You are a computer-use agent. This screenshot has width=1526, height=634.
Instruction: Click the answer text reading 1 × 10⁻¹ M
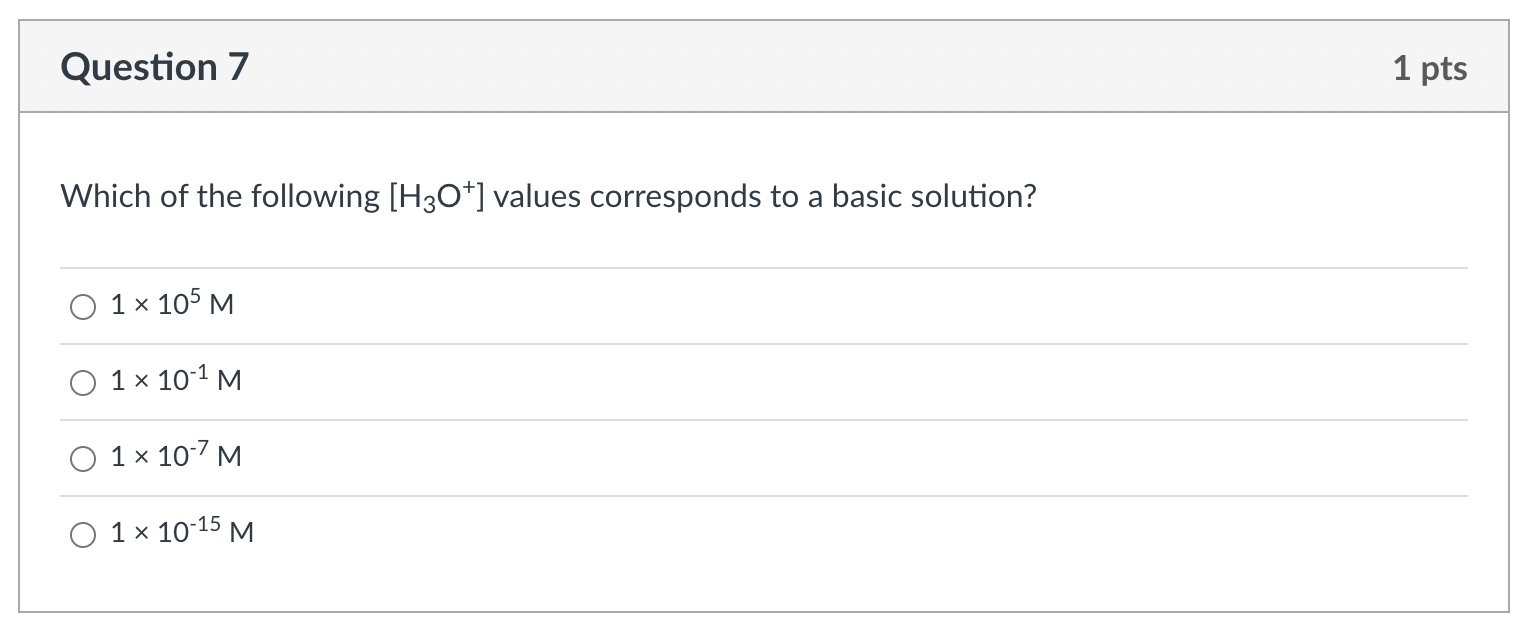pos(175,381)
